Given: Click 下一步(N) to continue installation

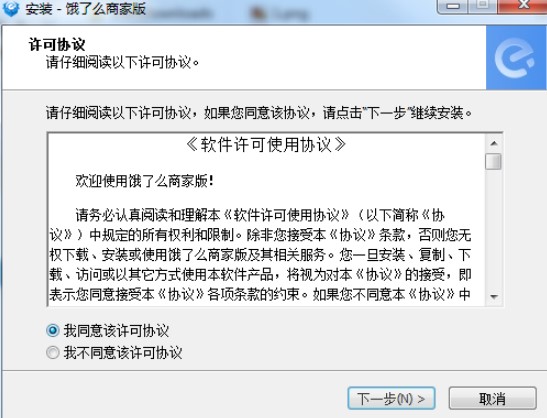Looking at the screenshot, I should pyautogui.click(x=391, y=398).
